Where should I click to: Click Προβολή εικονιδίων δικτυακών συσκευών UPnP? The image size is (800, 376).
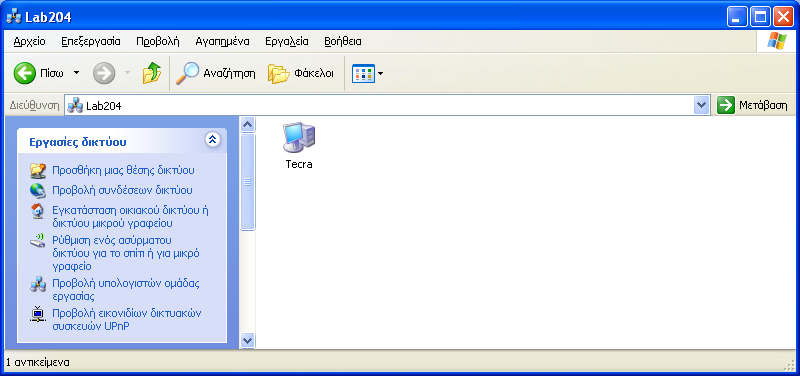pos(127,319)
